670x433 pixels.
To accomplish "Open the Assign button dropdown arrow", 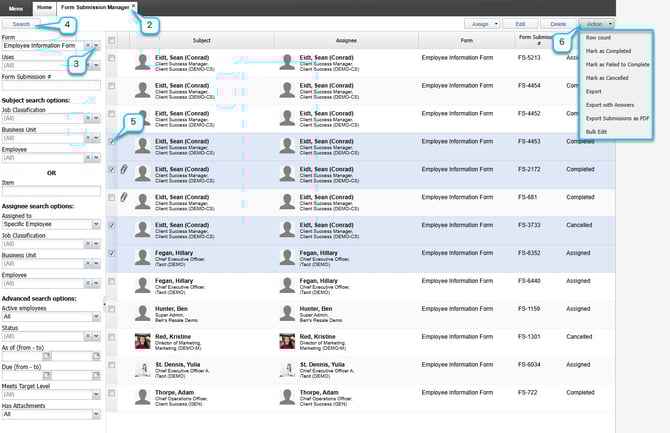I will point(496,24).
